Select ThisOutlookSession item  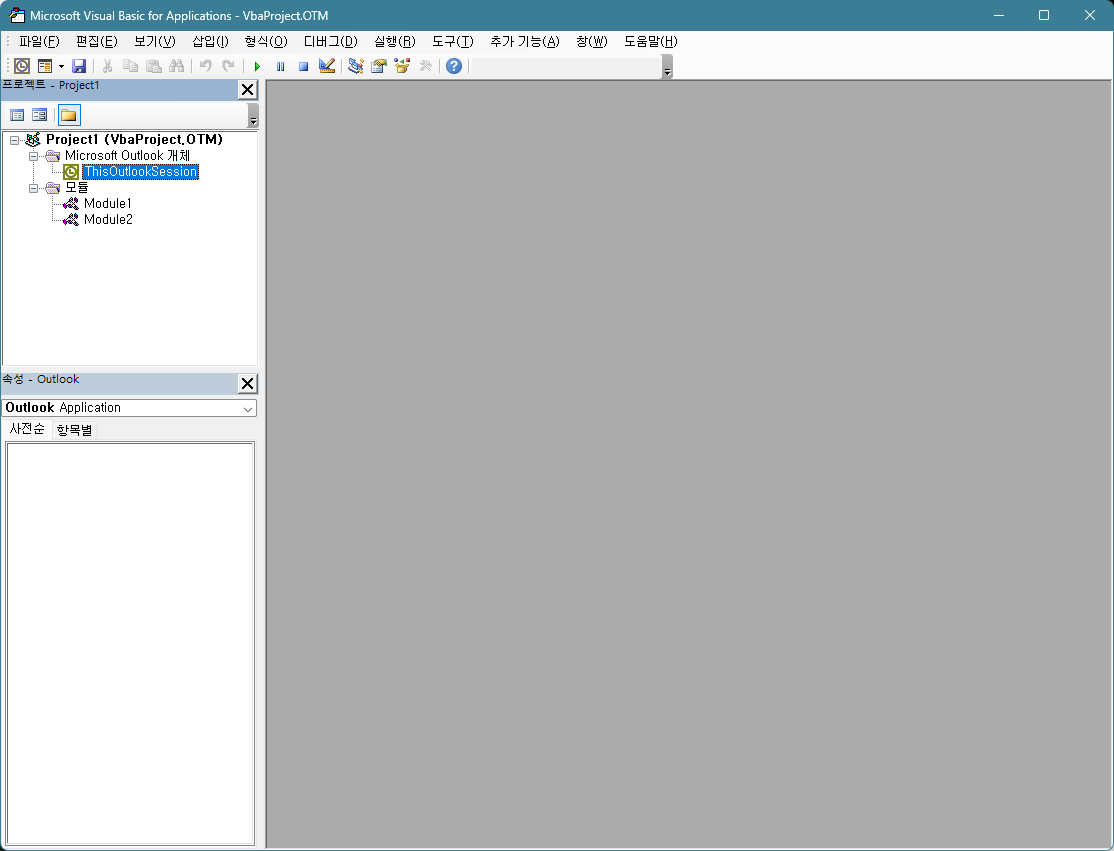click(140, 172)
